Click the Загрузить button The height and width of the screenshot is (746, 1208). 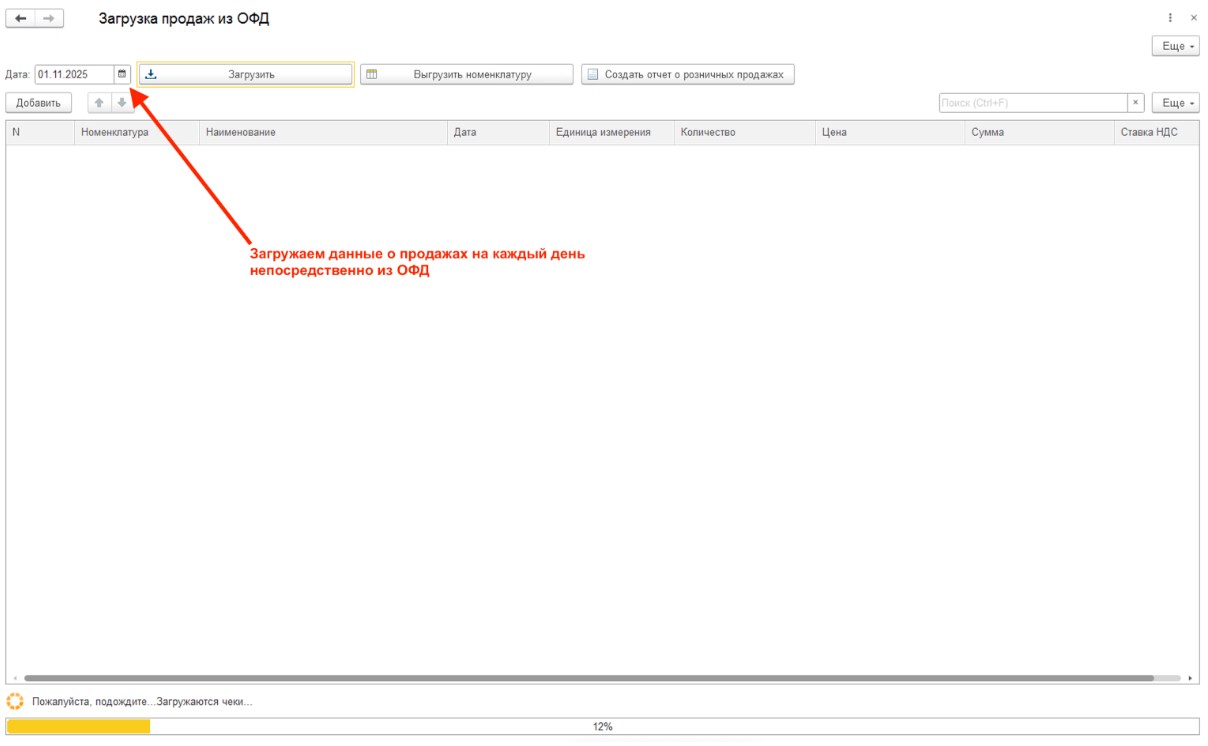click(x=245, y=74)
